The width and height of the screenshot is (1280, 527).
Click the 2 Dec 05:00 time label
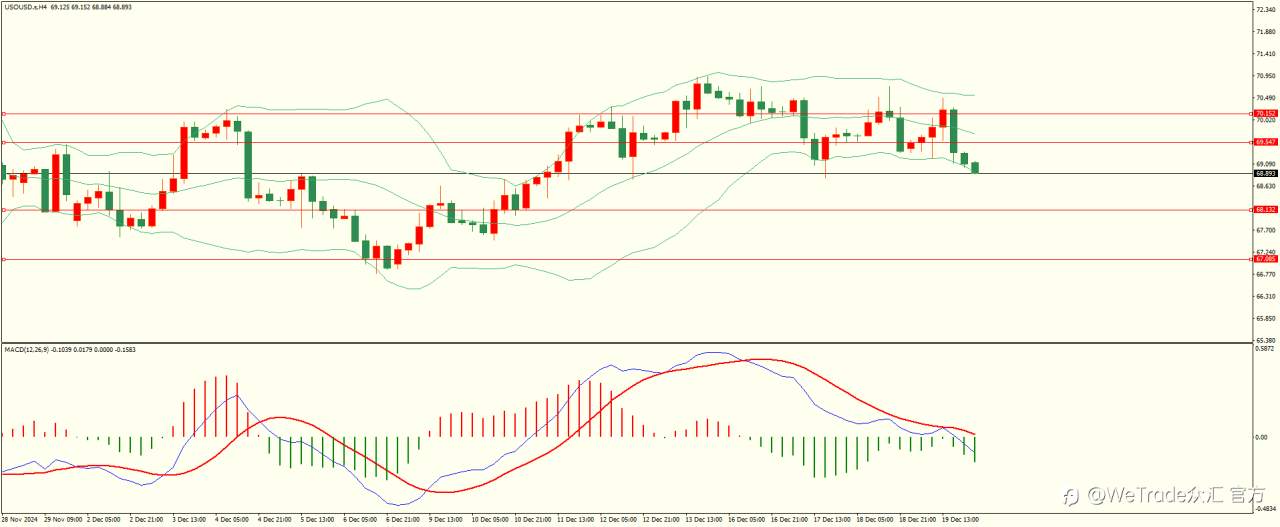(x=103, y=520)
